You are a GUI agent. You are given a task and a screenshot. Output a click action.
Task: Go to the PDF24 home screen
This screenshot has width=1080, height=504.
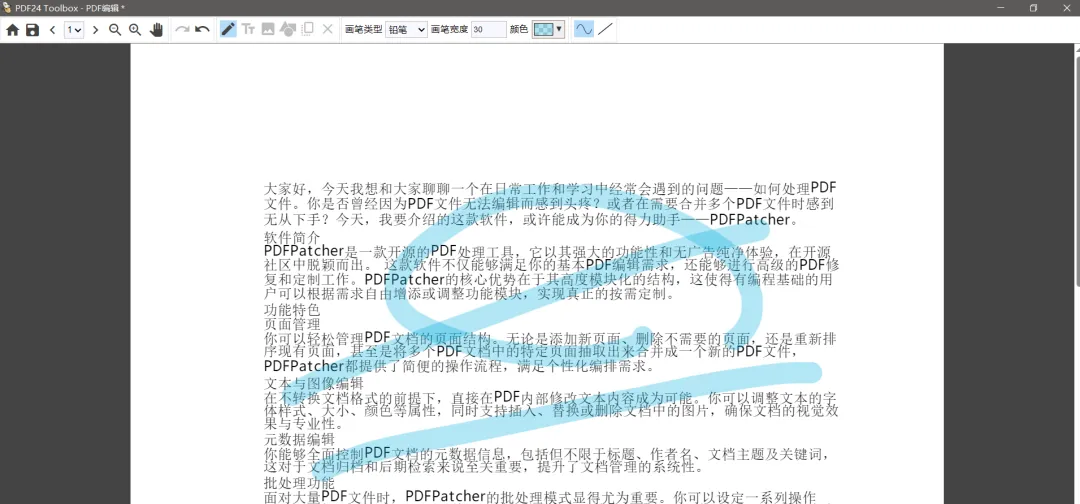[x=12, y=30]
